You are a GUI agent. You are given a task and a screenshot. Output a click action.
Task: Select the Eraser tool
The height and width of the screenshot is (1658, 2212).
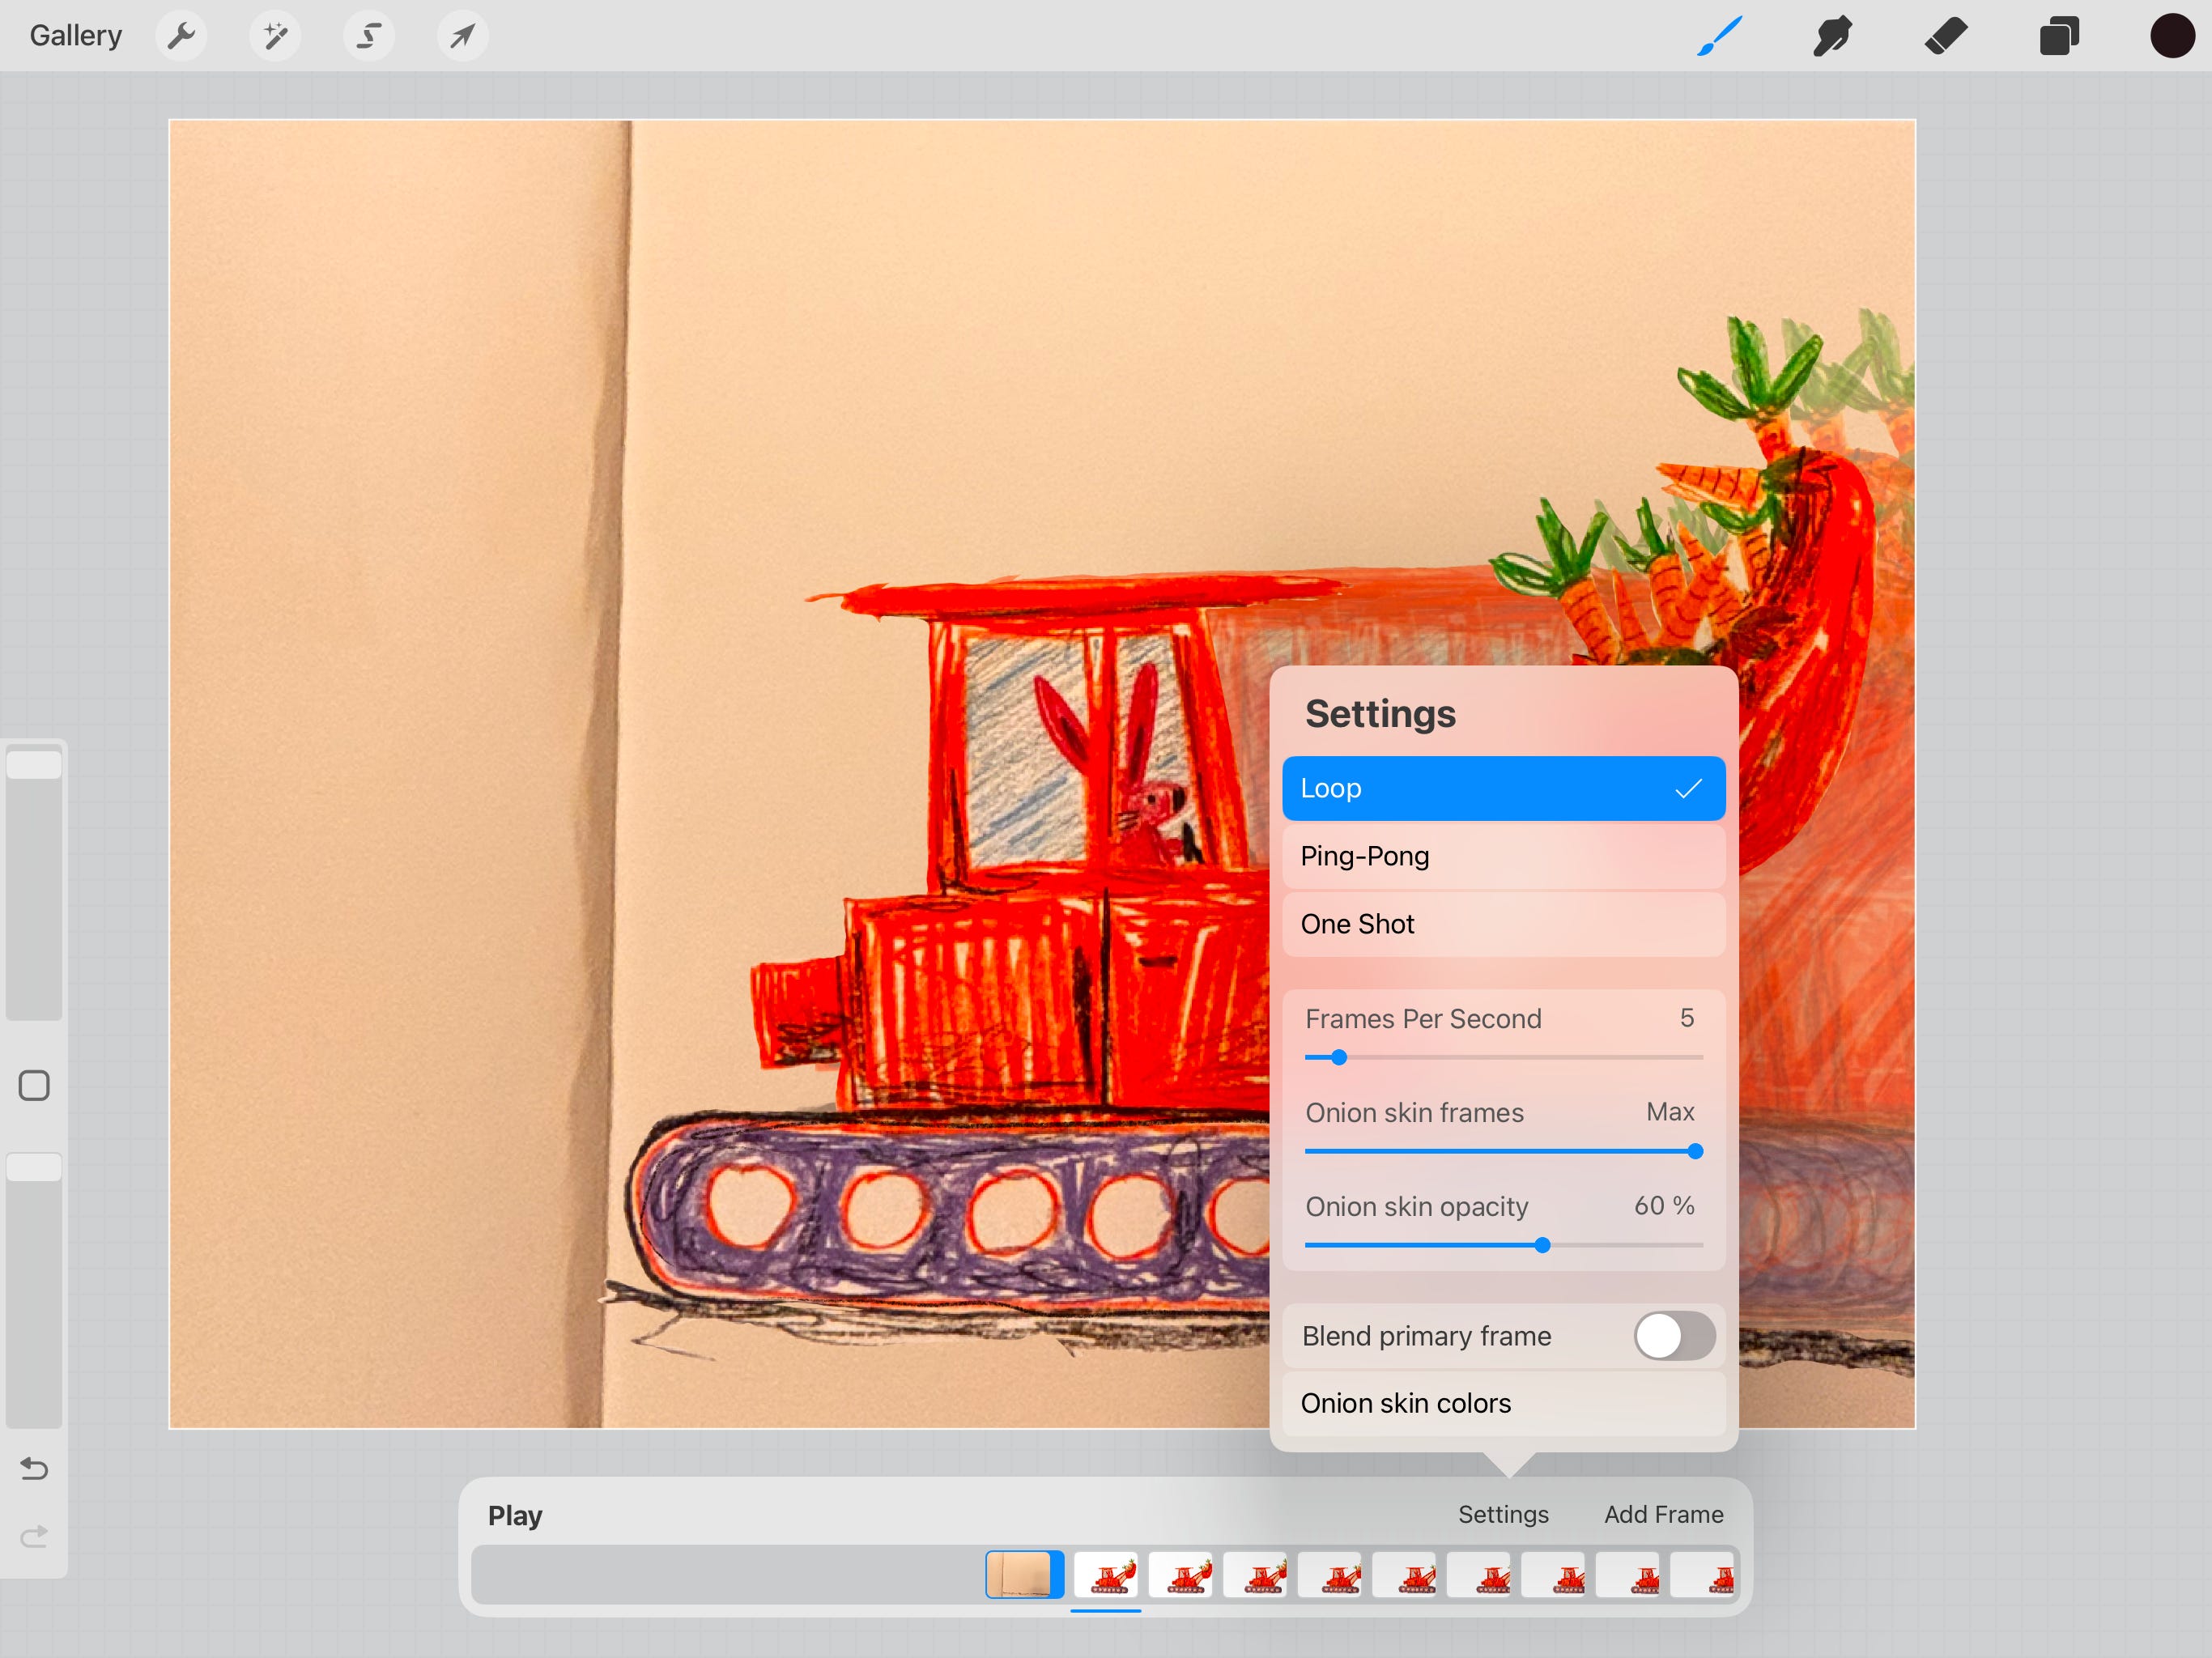point(1945,36)
